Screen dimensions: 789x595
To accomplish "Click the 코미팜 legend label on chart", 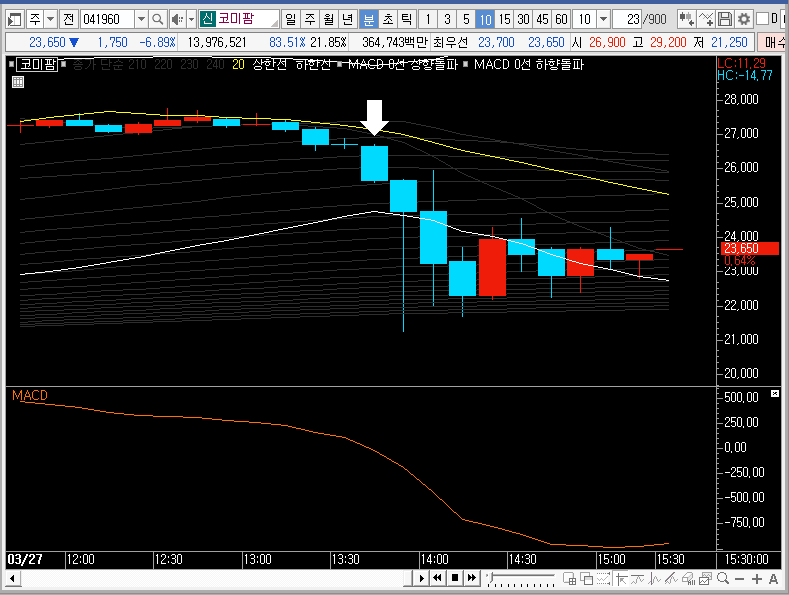I will [38, 64].
